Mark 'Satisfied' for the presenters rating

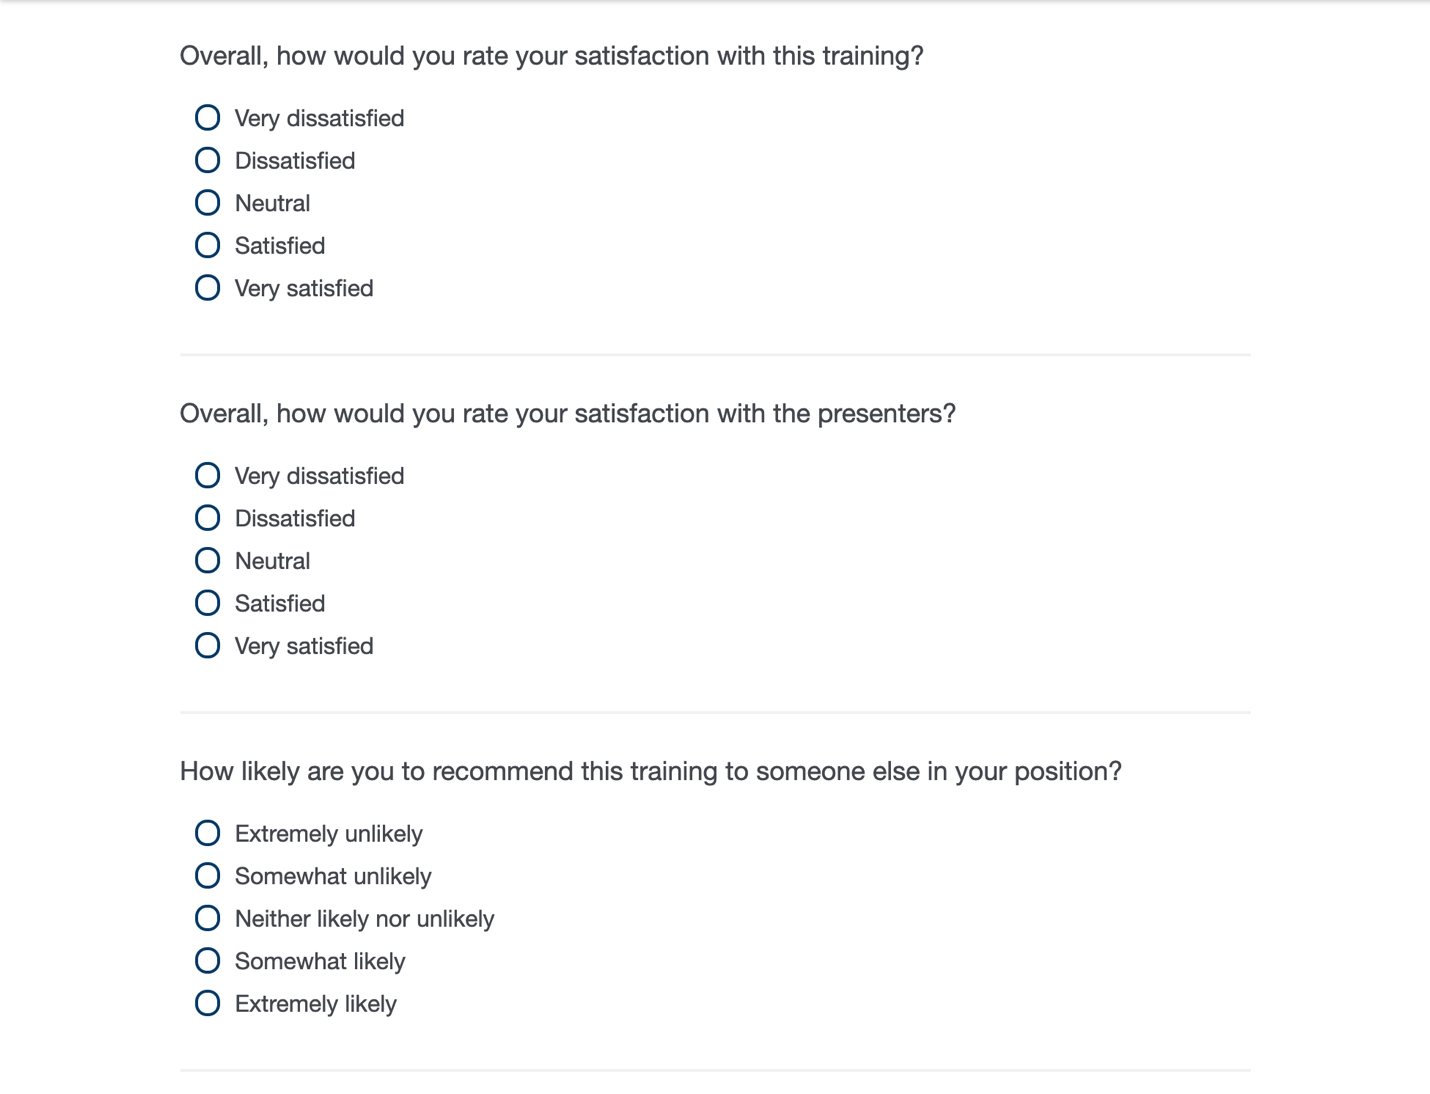207,603
